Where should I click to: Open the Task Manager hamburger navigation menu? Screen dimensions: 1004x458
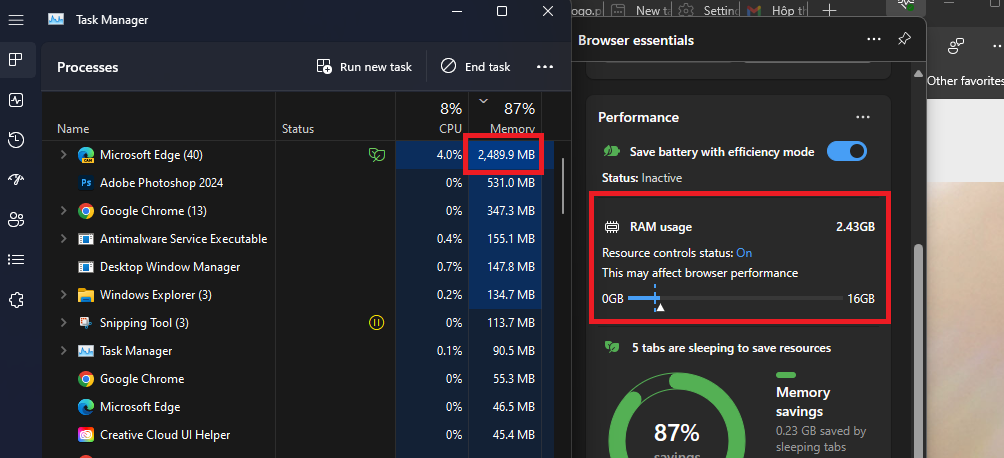pos(16,20)
